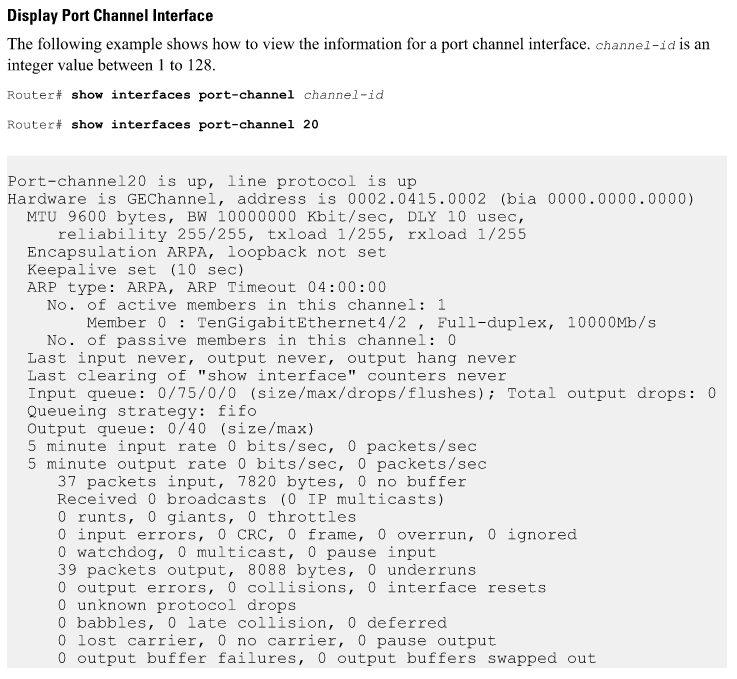The width and height of the screenshot is (737, 679).
Task: Click the 'Display Port Channel Interface' heading
Action: pos(110,16)
